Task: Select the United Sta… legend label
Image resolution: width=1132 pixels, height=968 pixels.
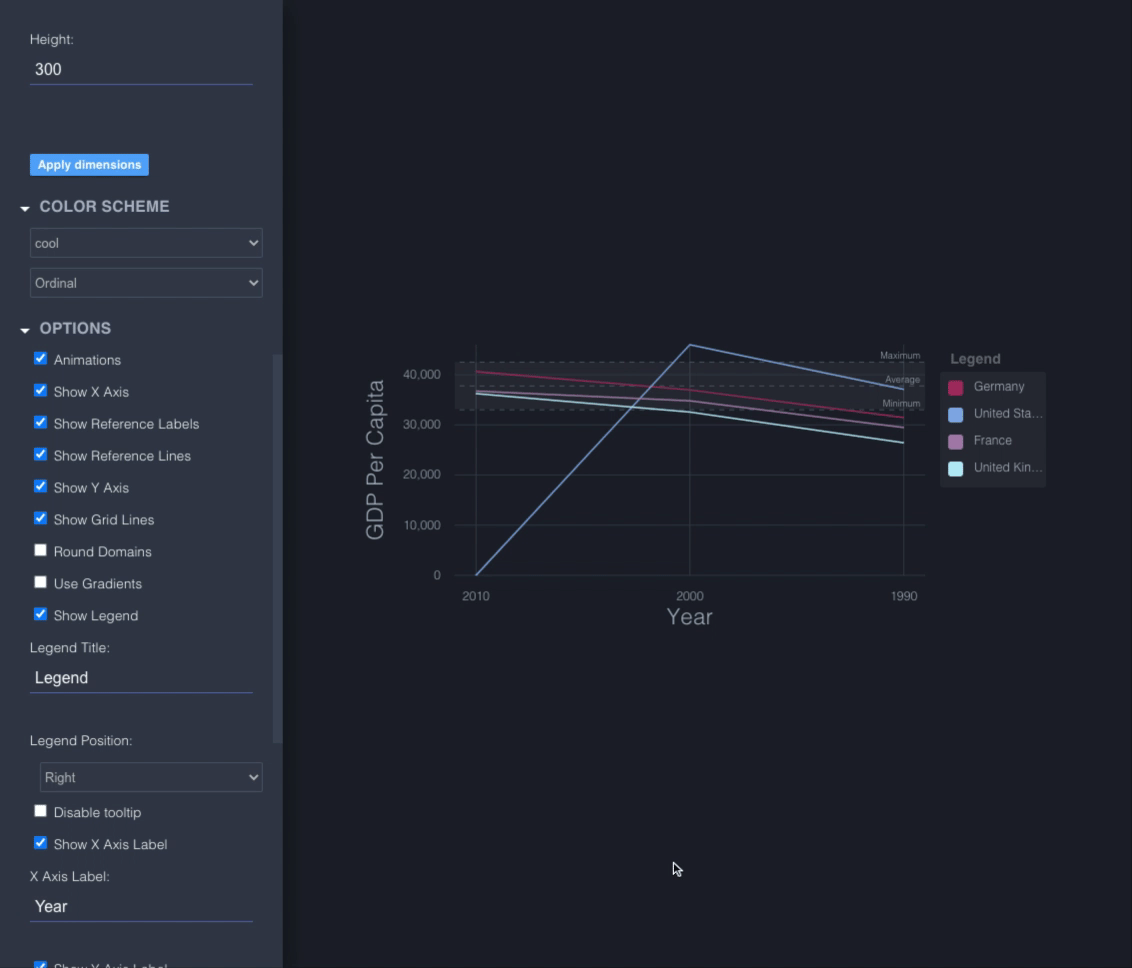Action: (x=1008, y=414)
